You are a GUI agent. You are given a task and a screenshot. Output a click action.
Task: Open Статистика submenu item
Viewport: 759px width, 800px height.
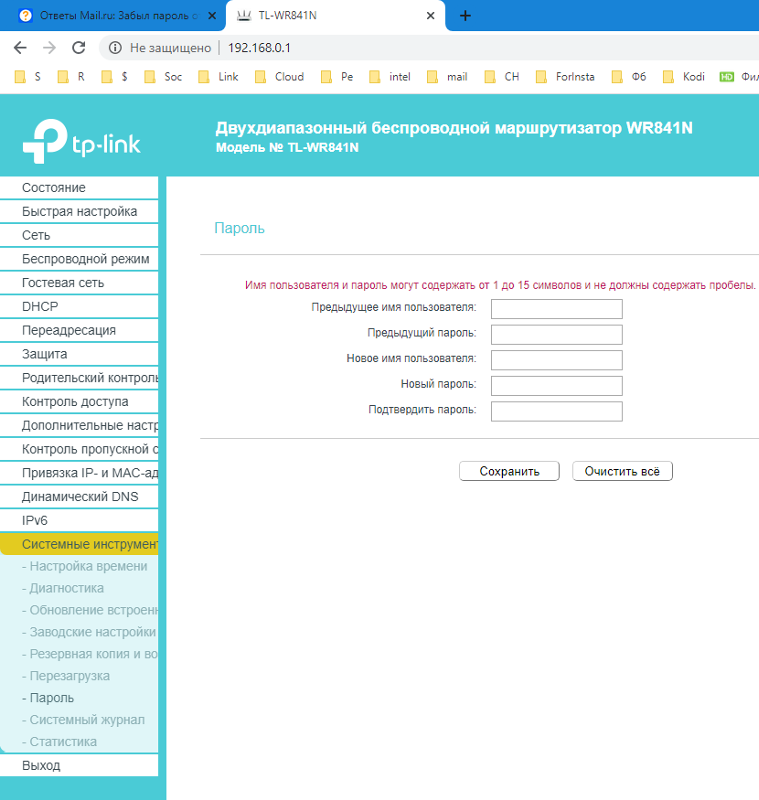tap(59, 742)
